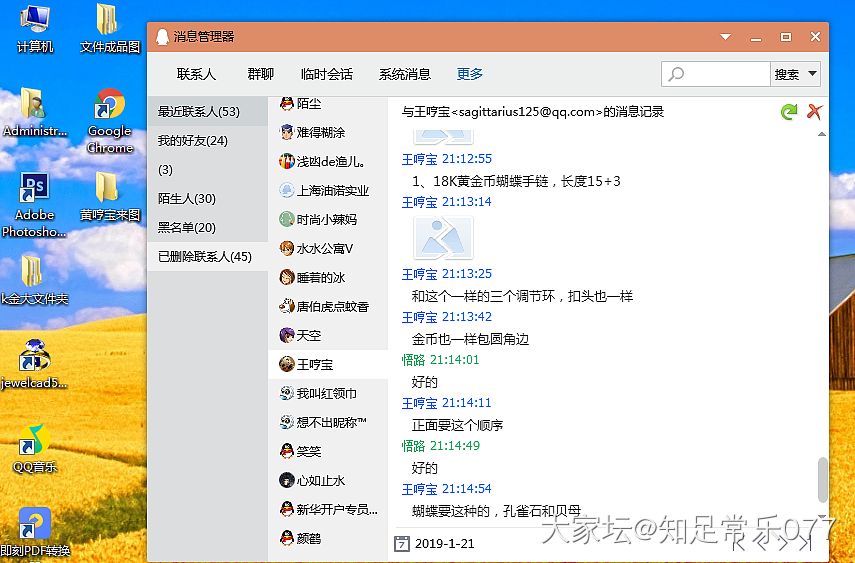This screenshot has width=855, height=563.
Task: Select the 我的好友(24) group
Action: [193, 141]
